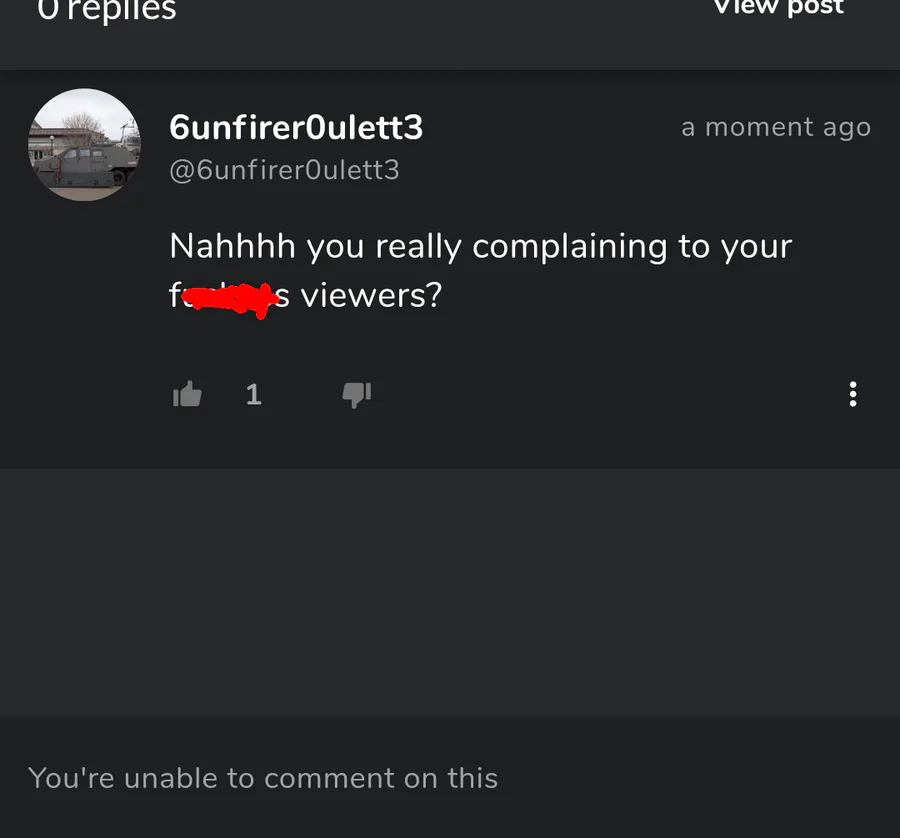Click the word "Nahhhh" in the comment

tap(232, 246)
